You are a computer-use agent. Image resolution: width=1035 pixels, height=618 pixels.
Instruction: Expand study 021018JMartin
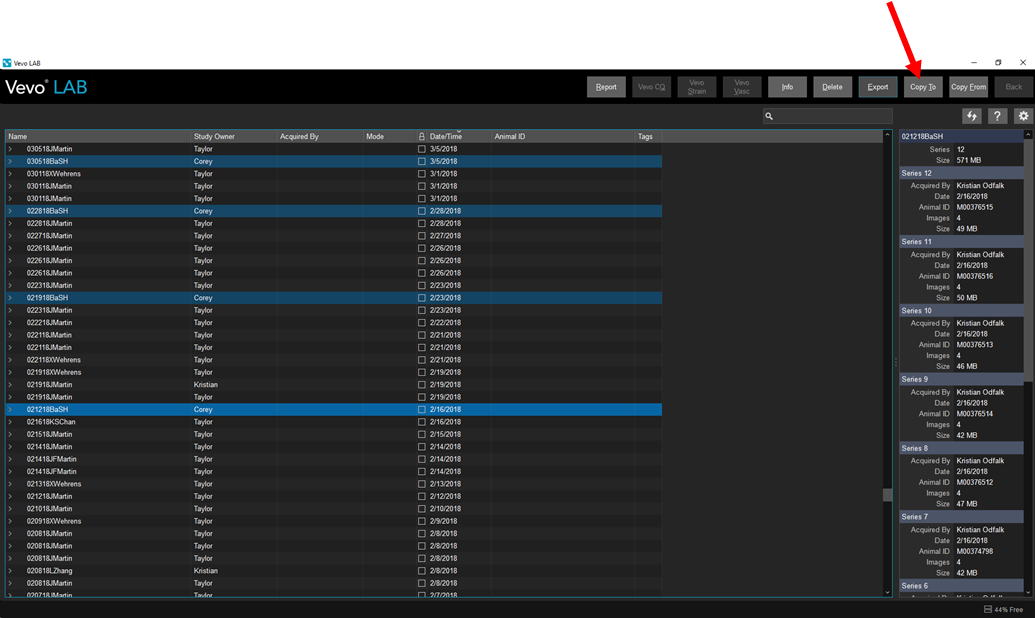click(10, 509)
